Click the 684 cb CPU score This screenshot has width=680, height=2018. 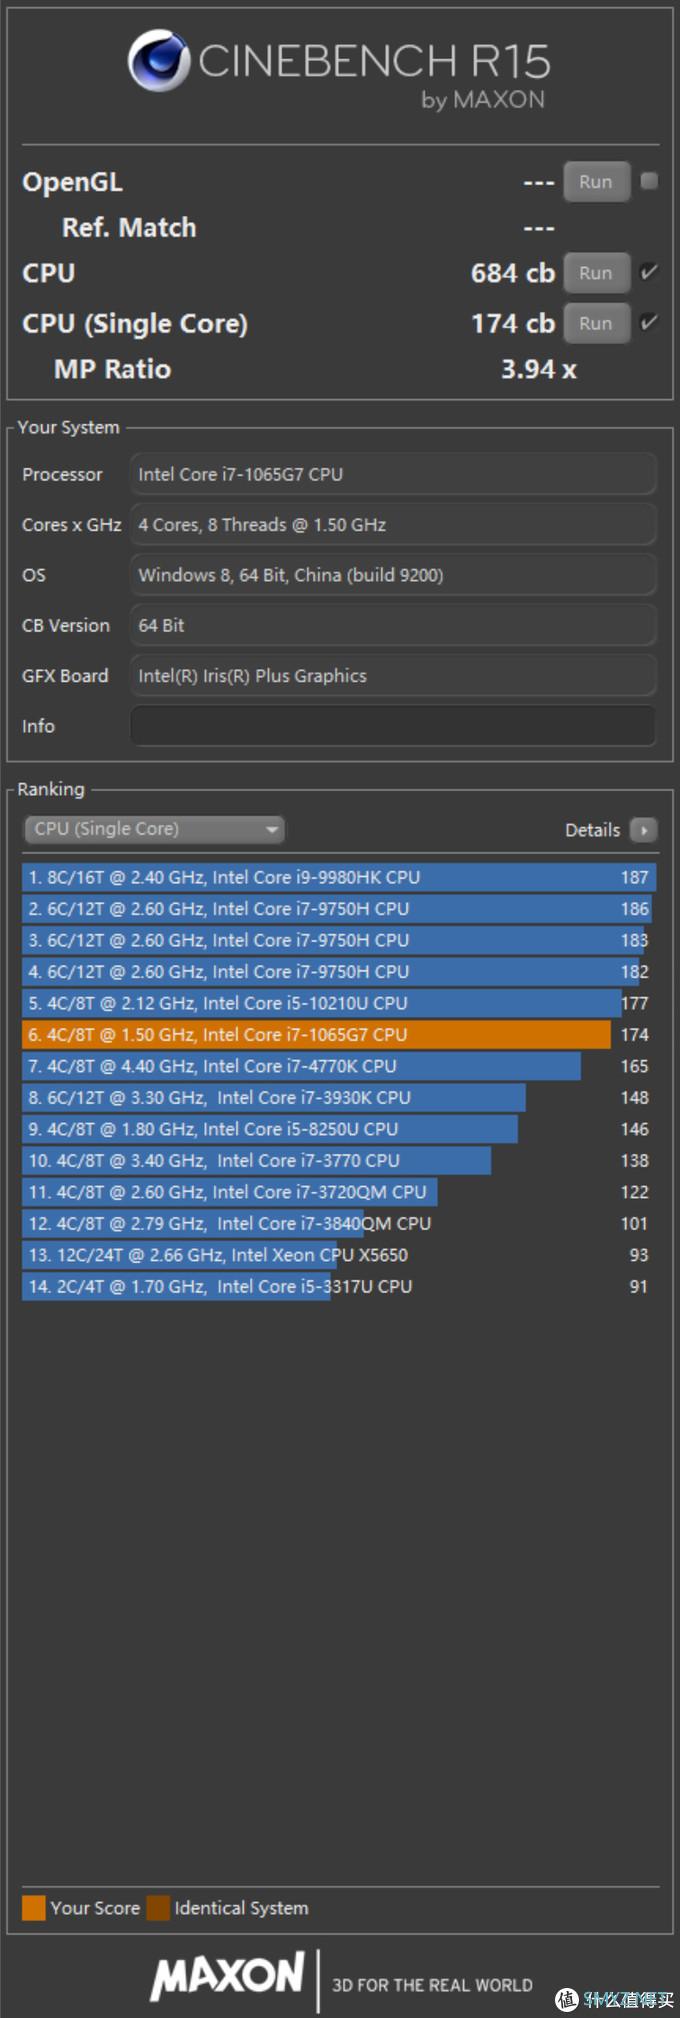513,273
